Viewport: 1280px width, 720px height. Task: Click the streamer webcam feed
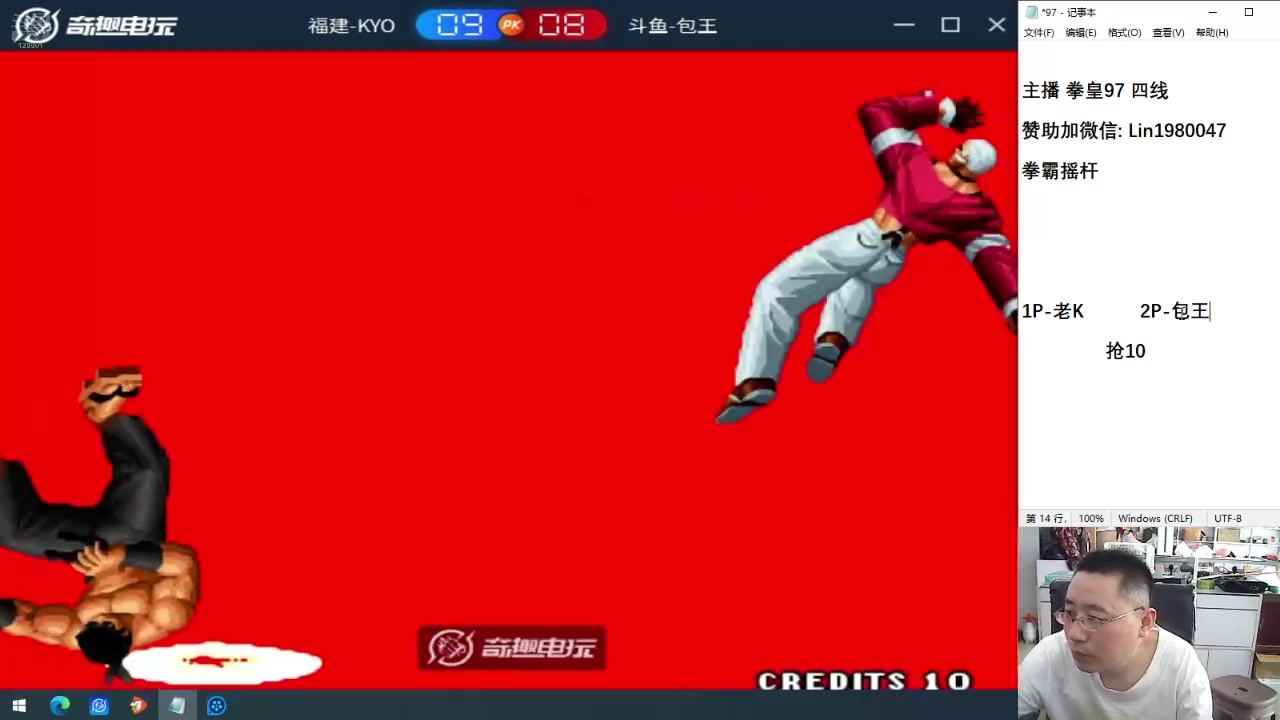1149,623
